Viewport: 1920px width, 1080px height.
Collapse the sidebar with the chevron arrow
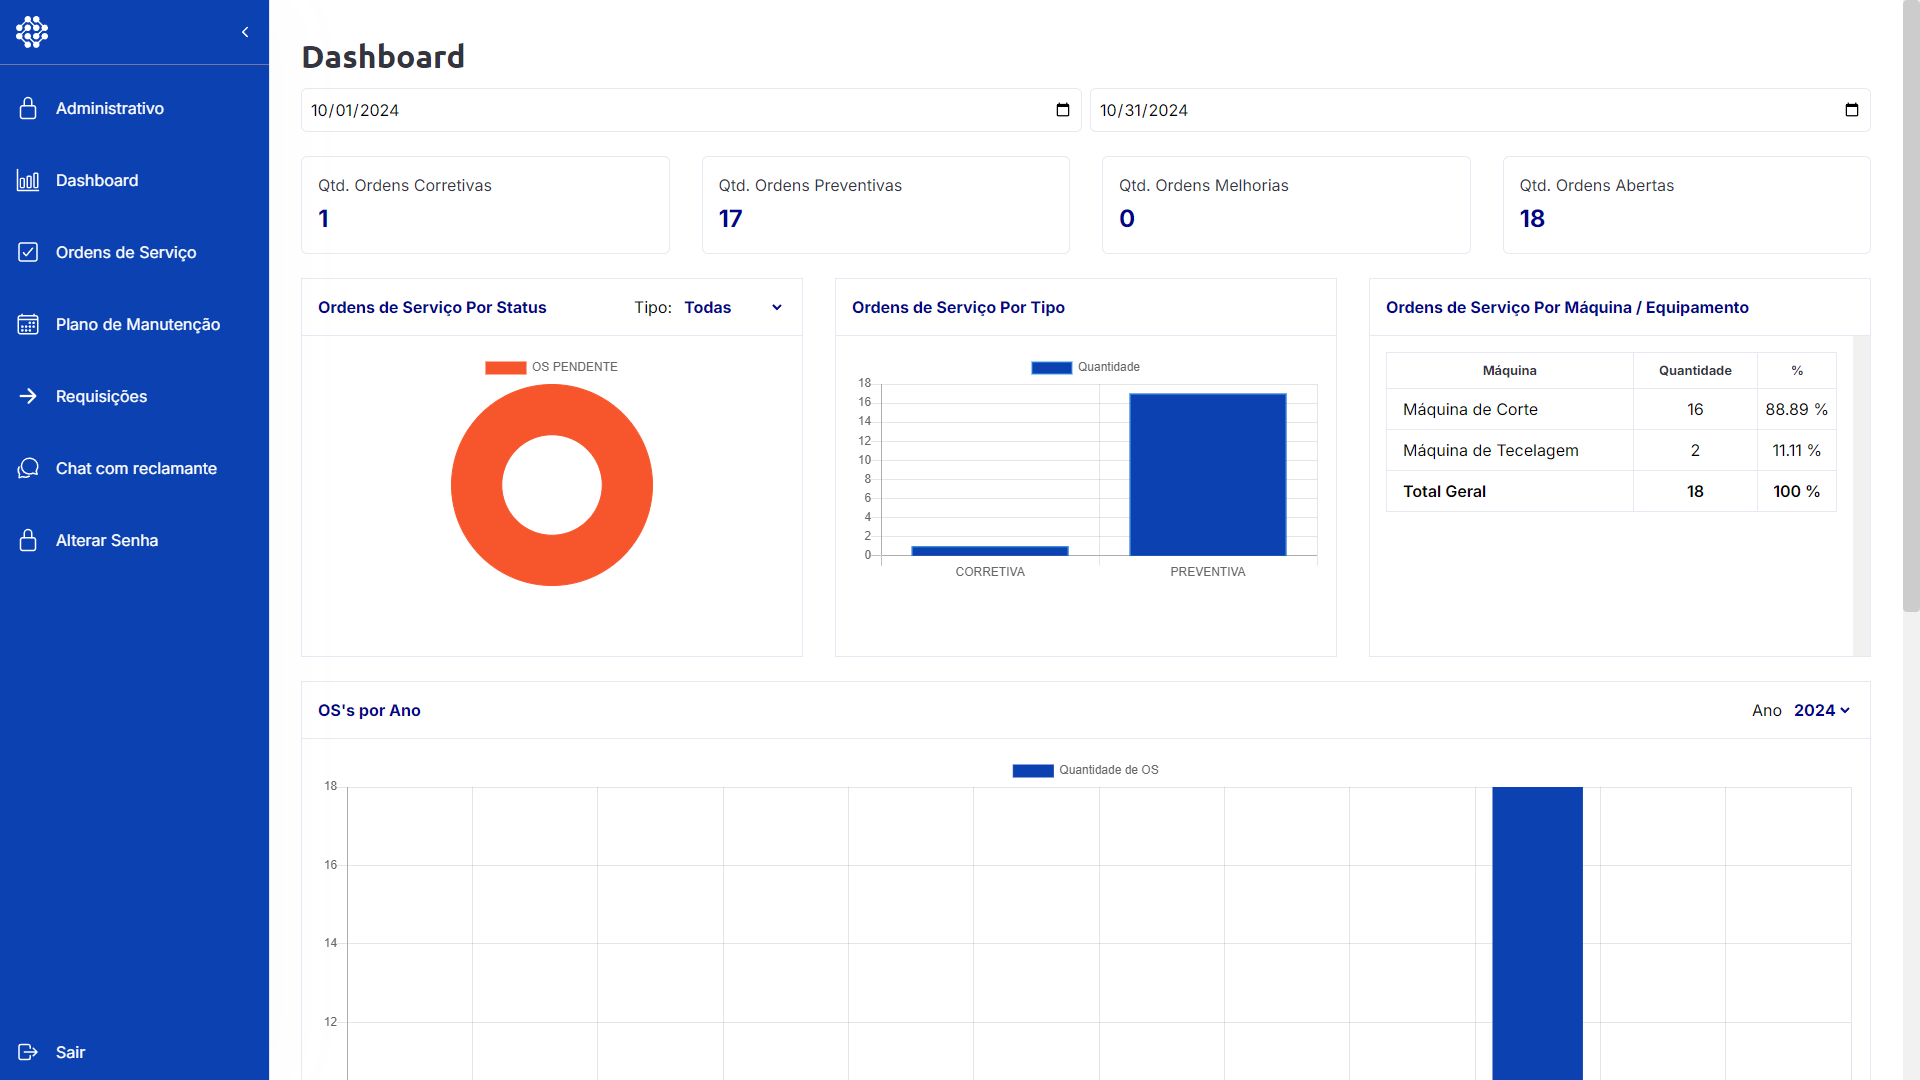coord(245,32)
